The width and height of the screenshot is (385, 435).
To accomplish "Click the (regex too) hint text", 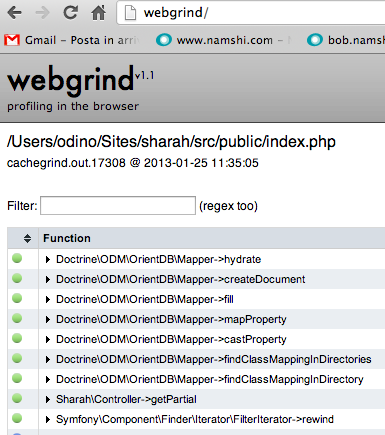I will coord(228,206).
